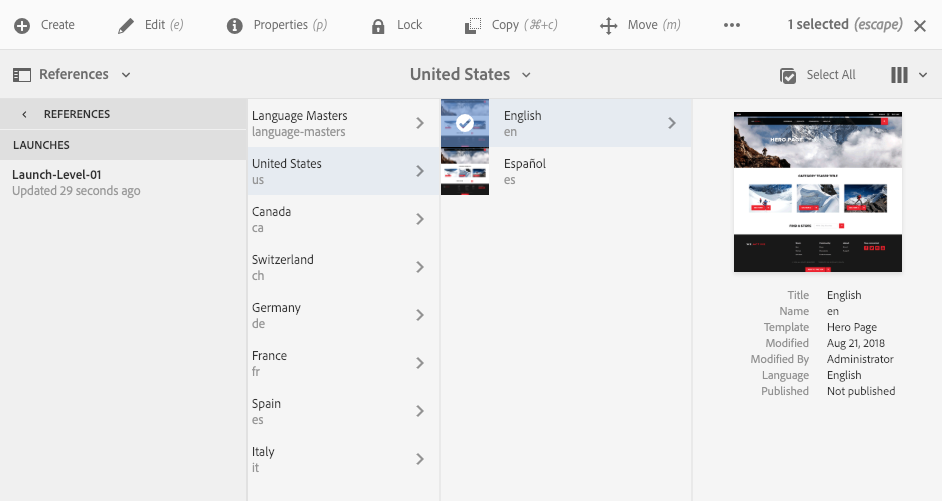
Task: Go back using References back arrow
Action: tap(24, 114)
